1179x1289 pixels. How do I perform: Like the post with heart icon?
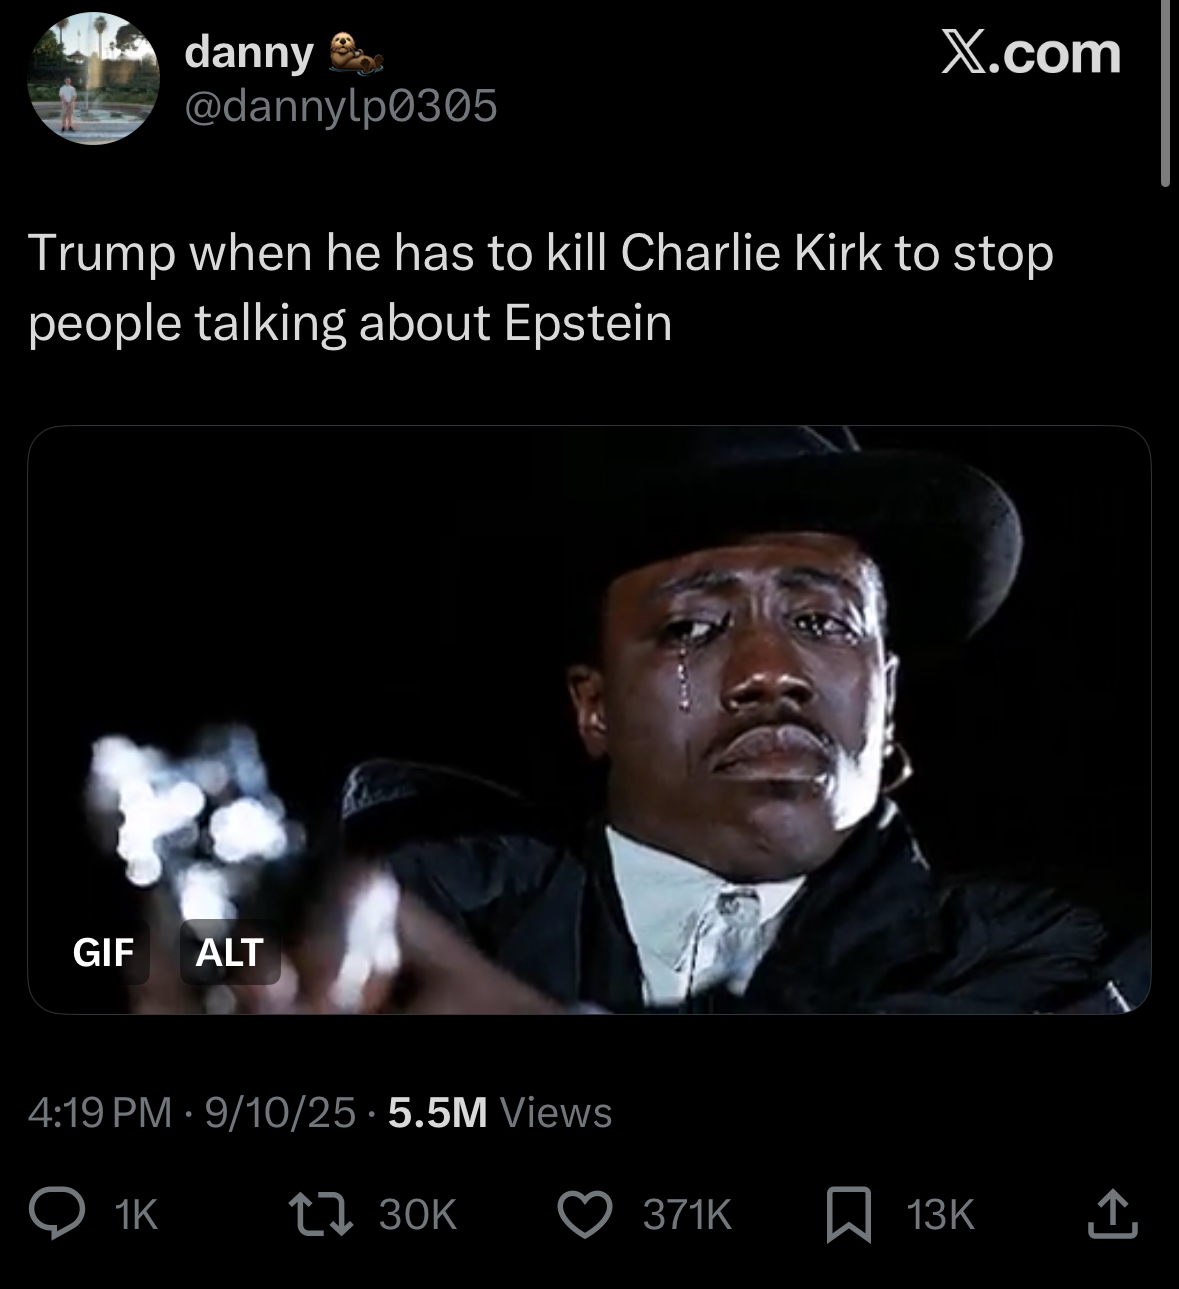(584, 1215)
